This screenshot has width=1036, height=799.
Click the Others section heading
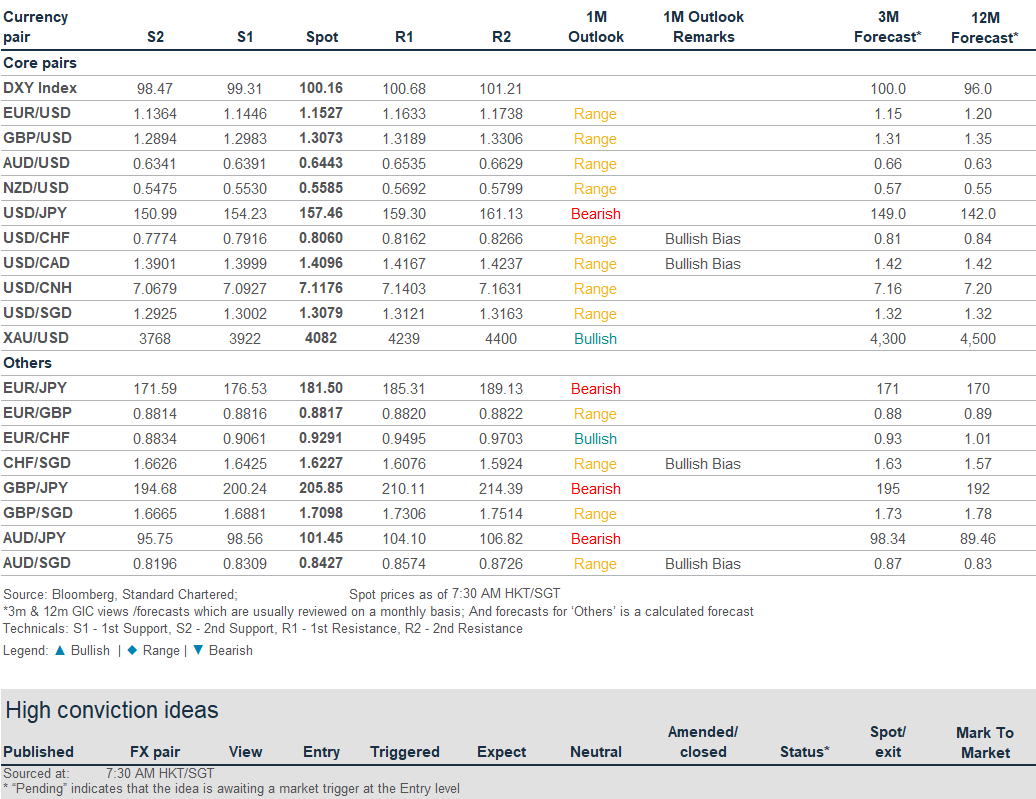coord(28,363)
